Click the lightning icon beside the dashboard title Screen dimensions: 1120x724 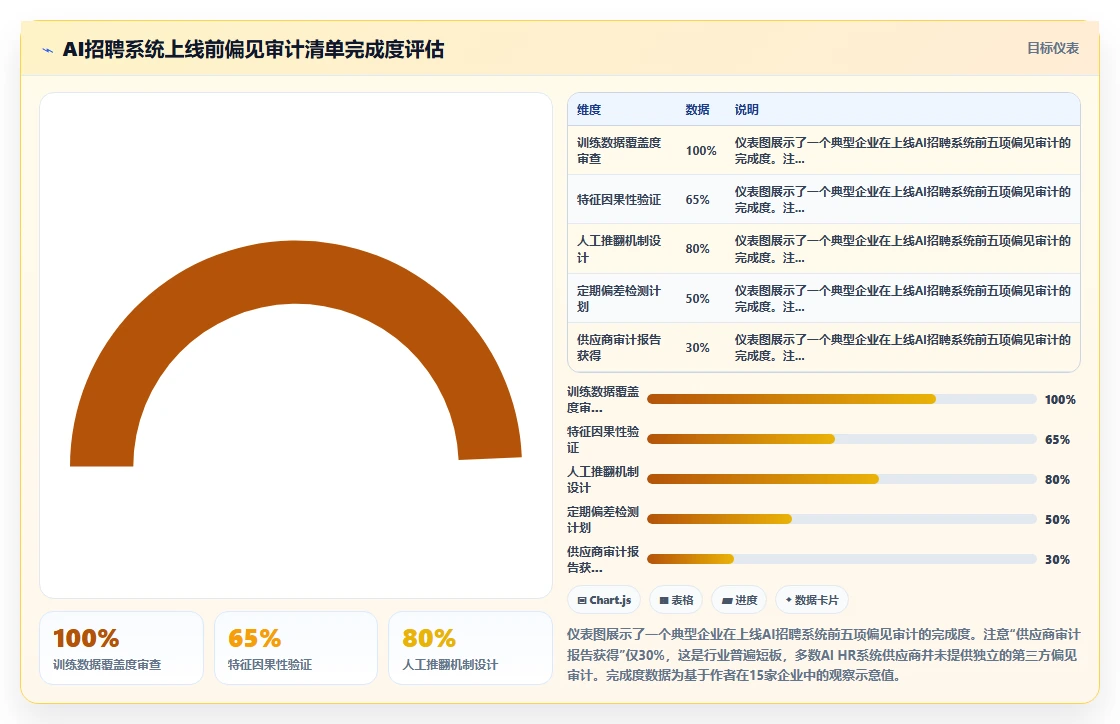tap(48, 50)
